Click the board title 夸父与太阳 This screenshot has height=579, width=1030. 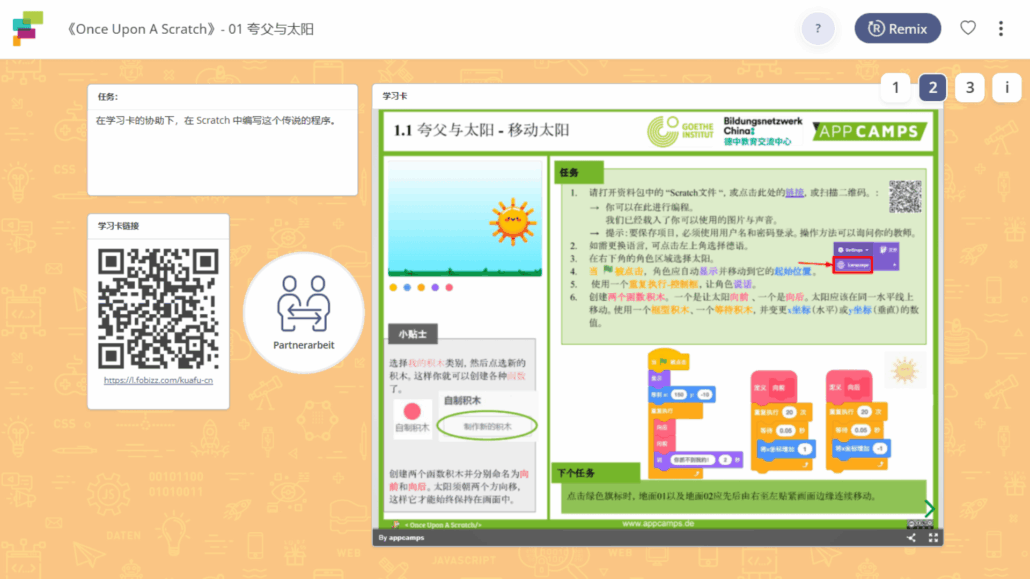pyautogui.click(x=190, y=29)
